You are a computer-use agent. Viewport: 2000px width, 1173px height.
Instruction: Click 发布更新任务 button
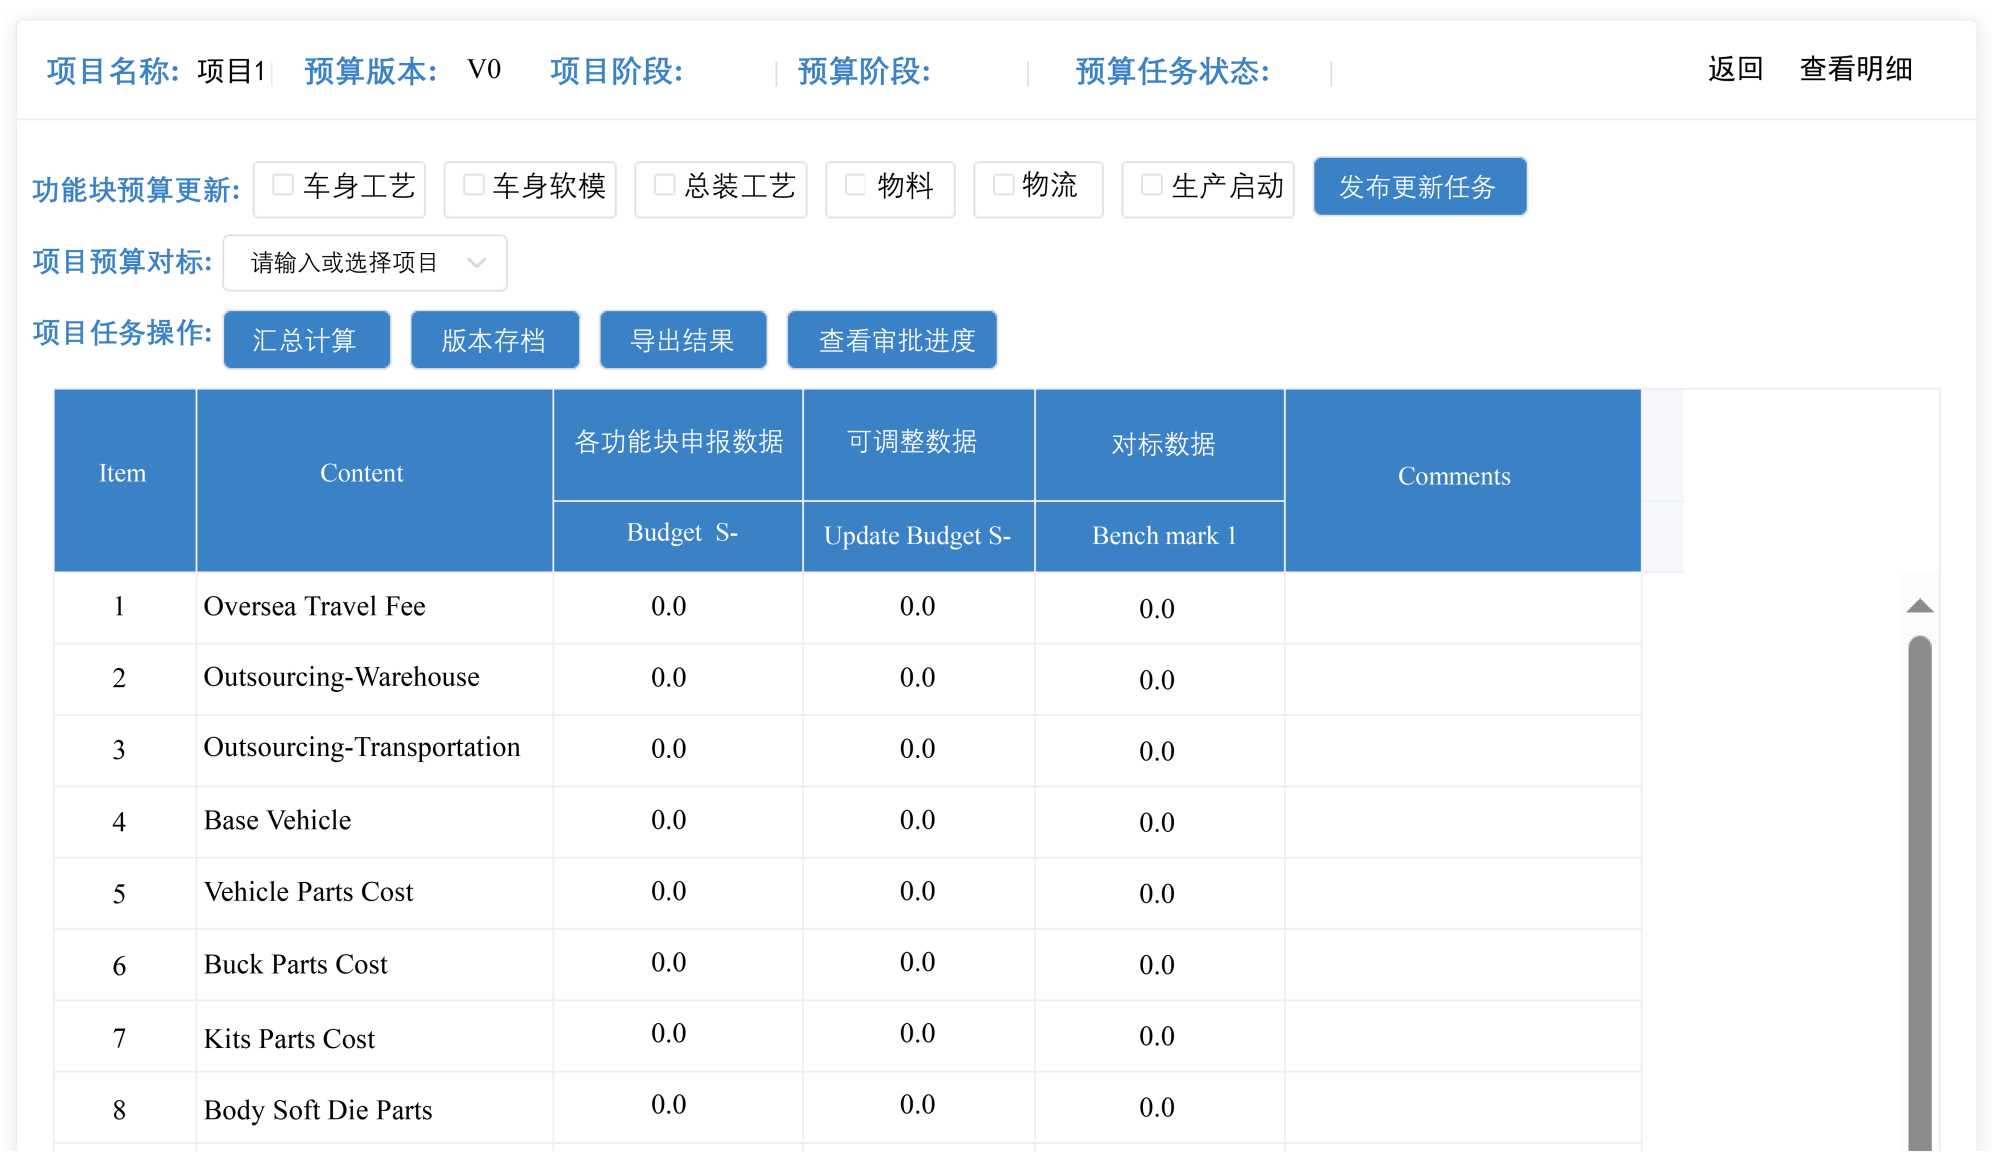click(x=1418, y=187)
